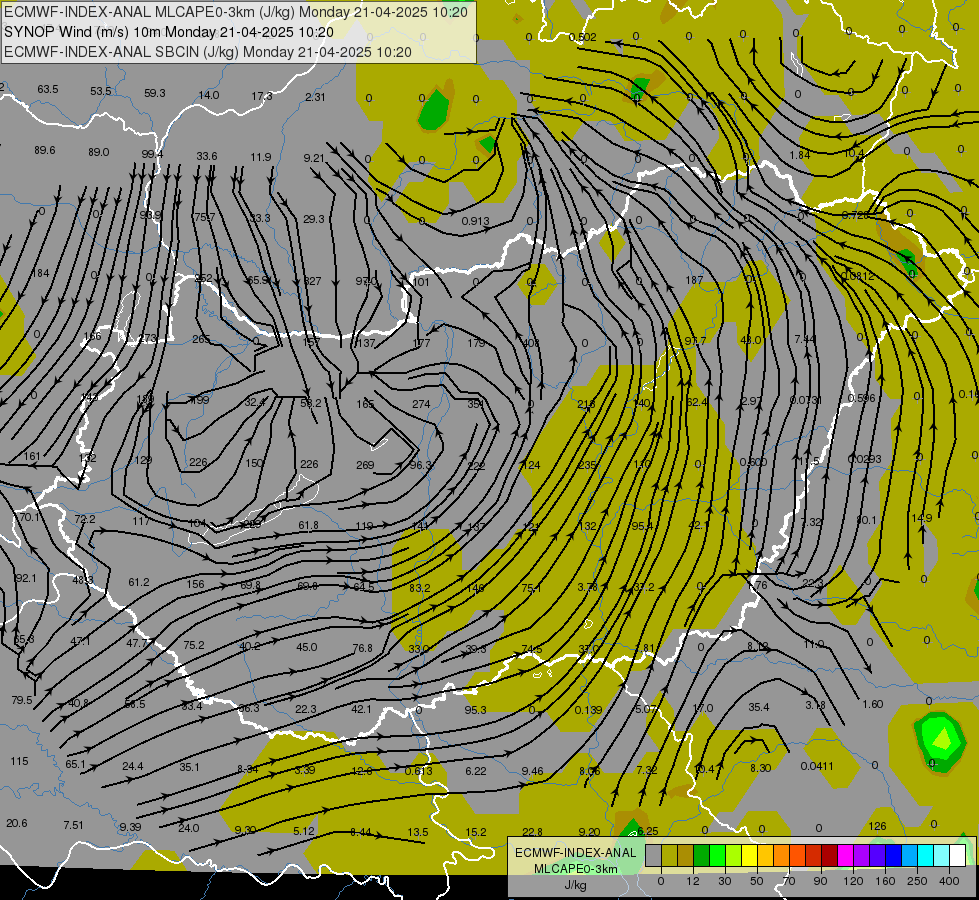Click the MLCAPE0-3km title line at top
The height and width of the screenshot is (900, 979).
pos(236,12)
